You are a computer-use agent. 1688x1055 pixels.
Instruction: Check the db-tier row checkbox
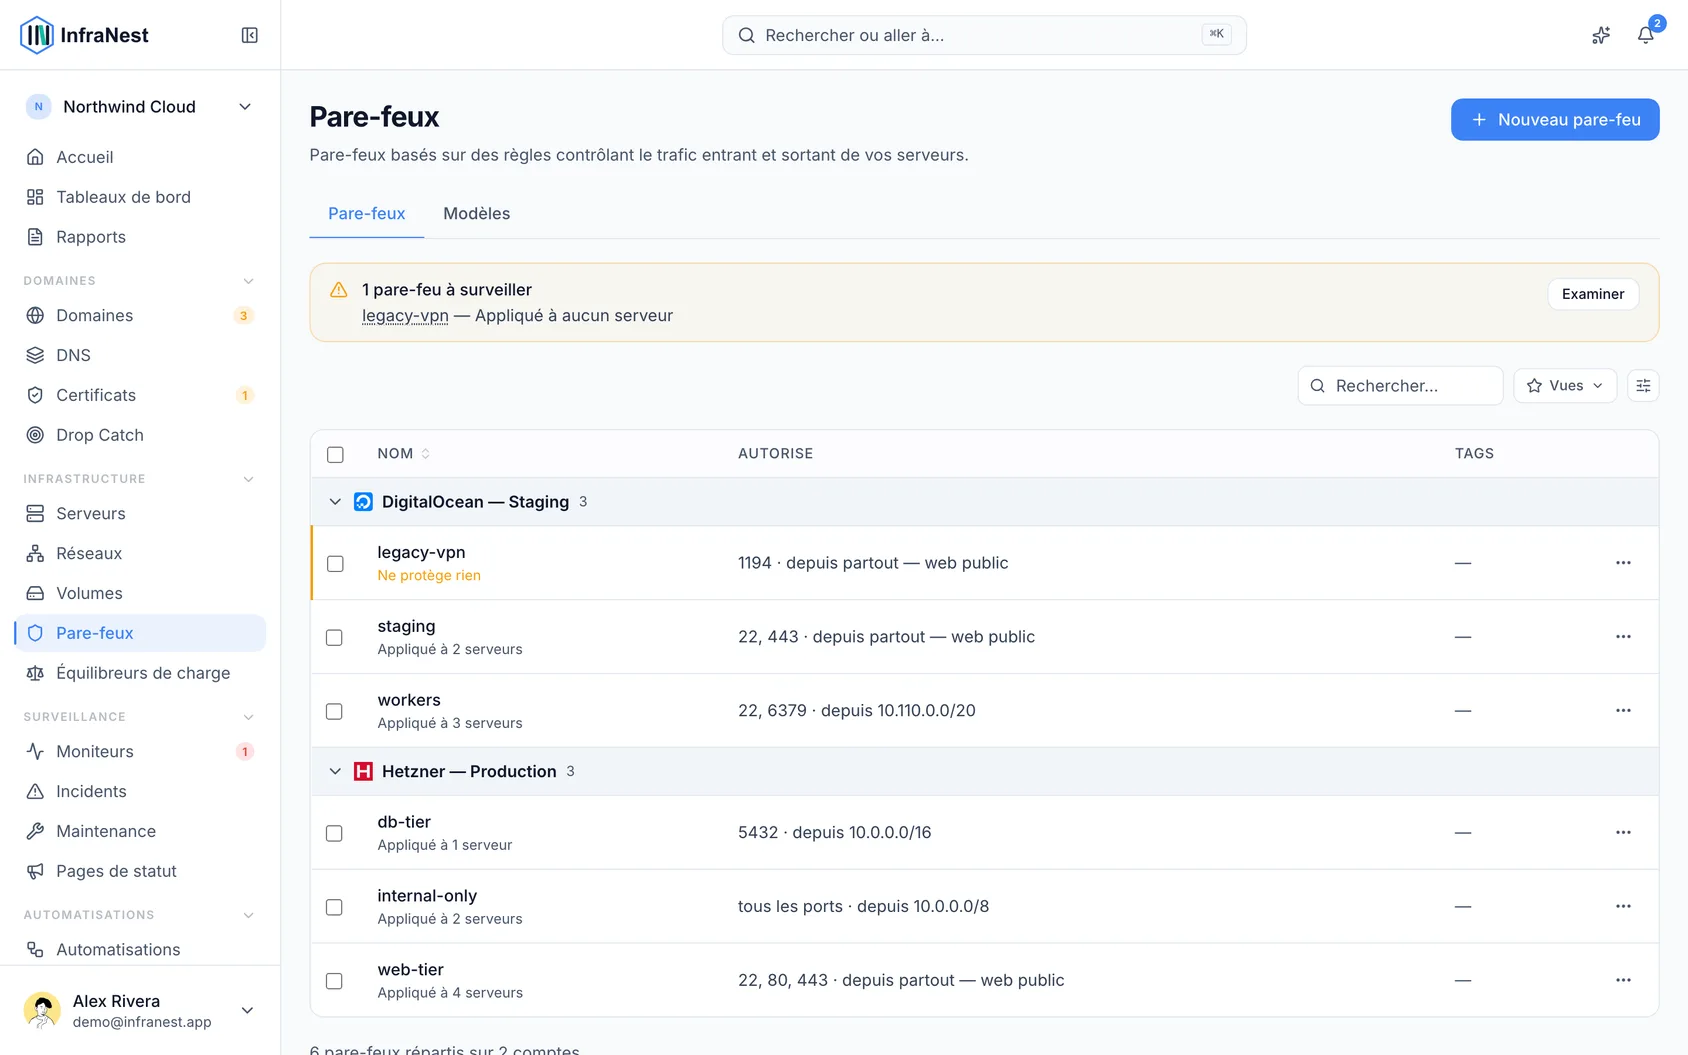[335, 834]
